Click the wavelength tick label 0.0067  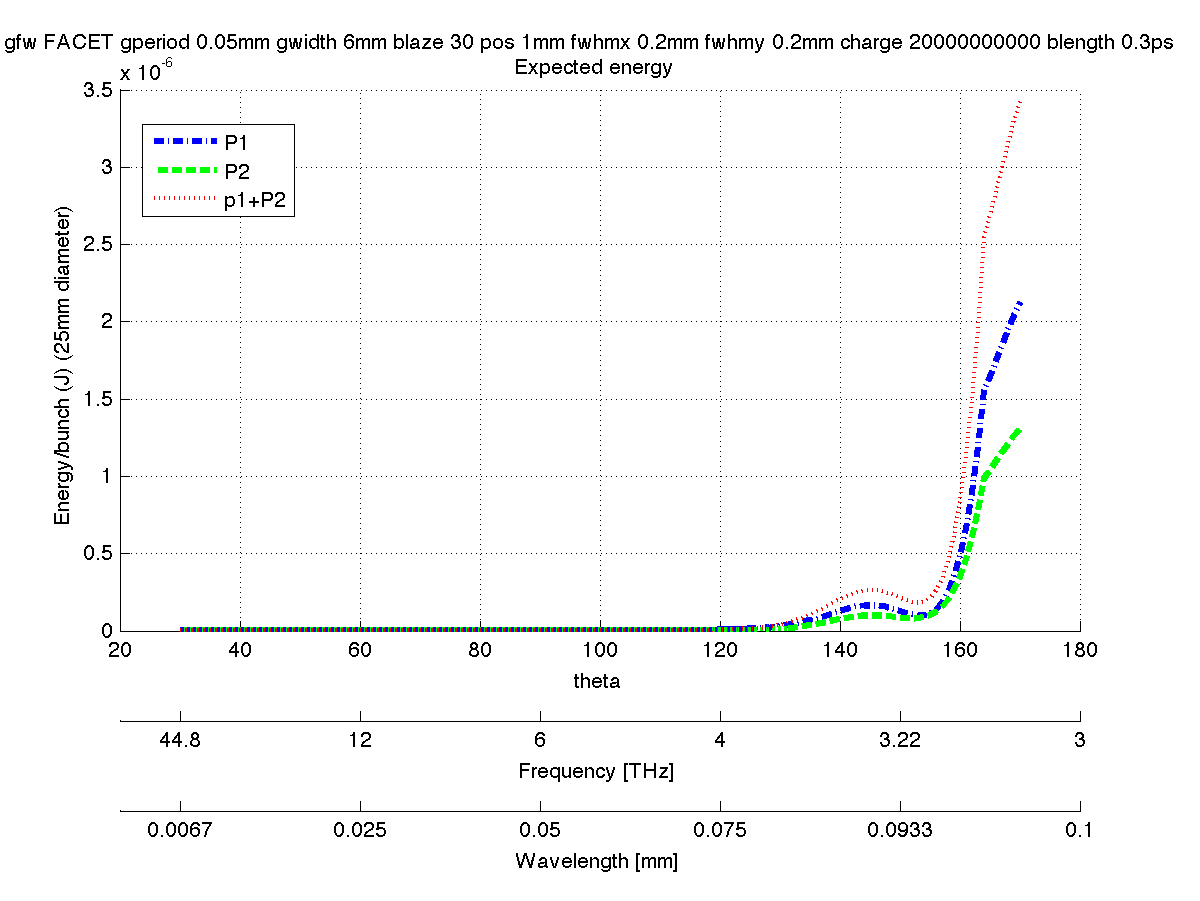click(180, 830)
